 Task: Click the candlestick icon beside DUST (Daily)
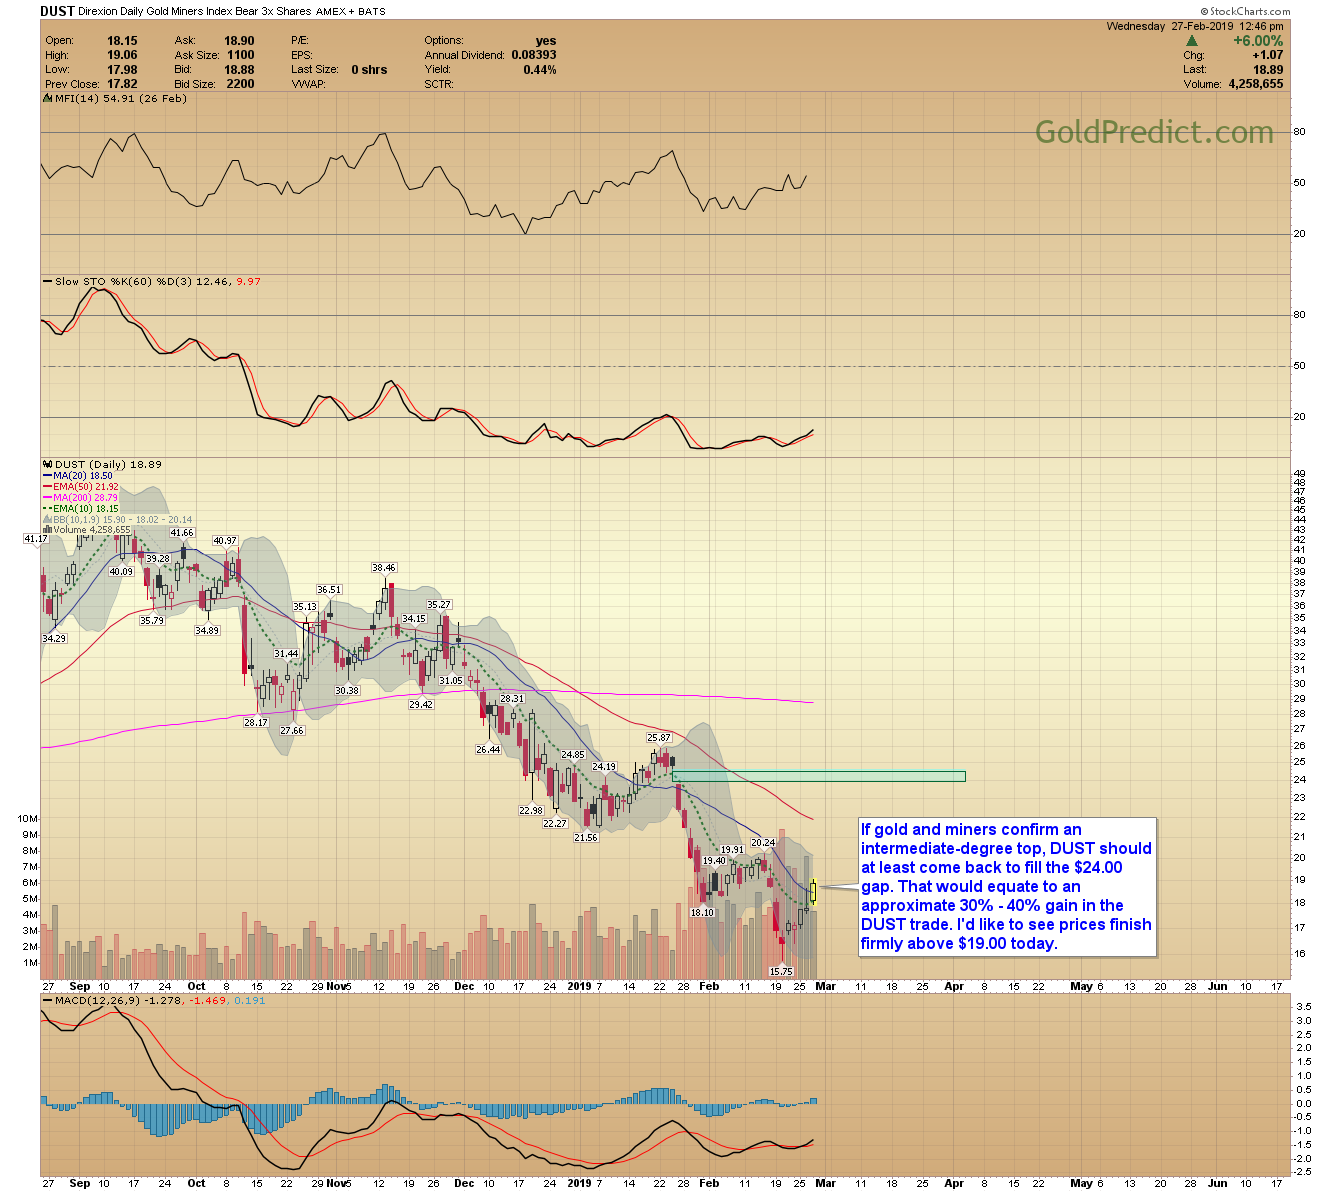(x=48, y=464)
